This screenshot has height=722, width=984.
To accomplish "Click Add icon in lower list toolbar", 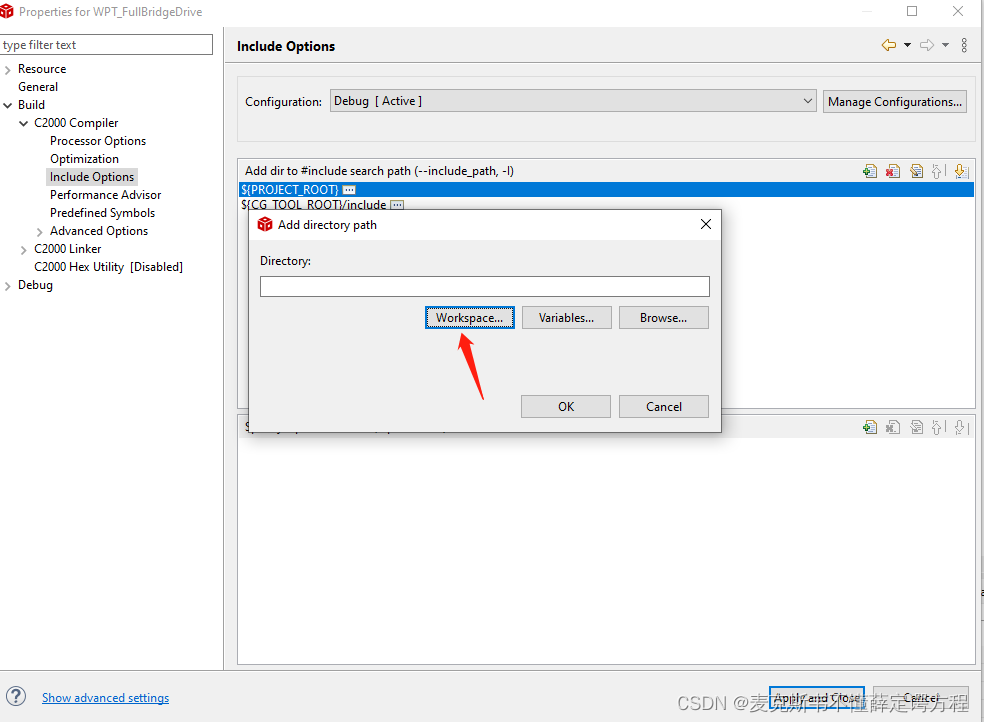I will click(870, 427).
